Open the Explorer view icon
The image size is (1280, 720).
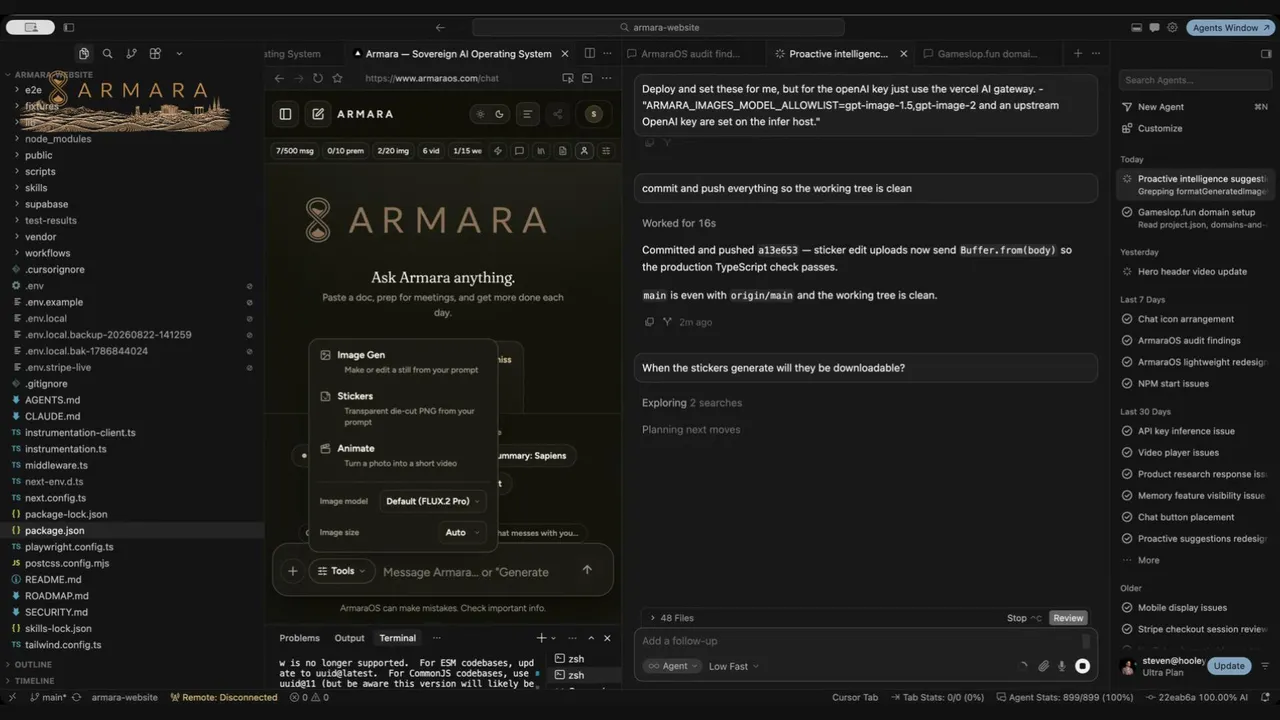[x=84, y=54]
